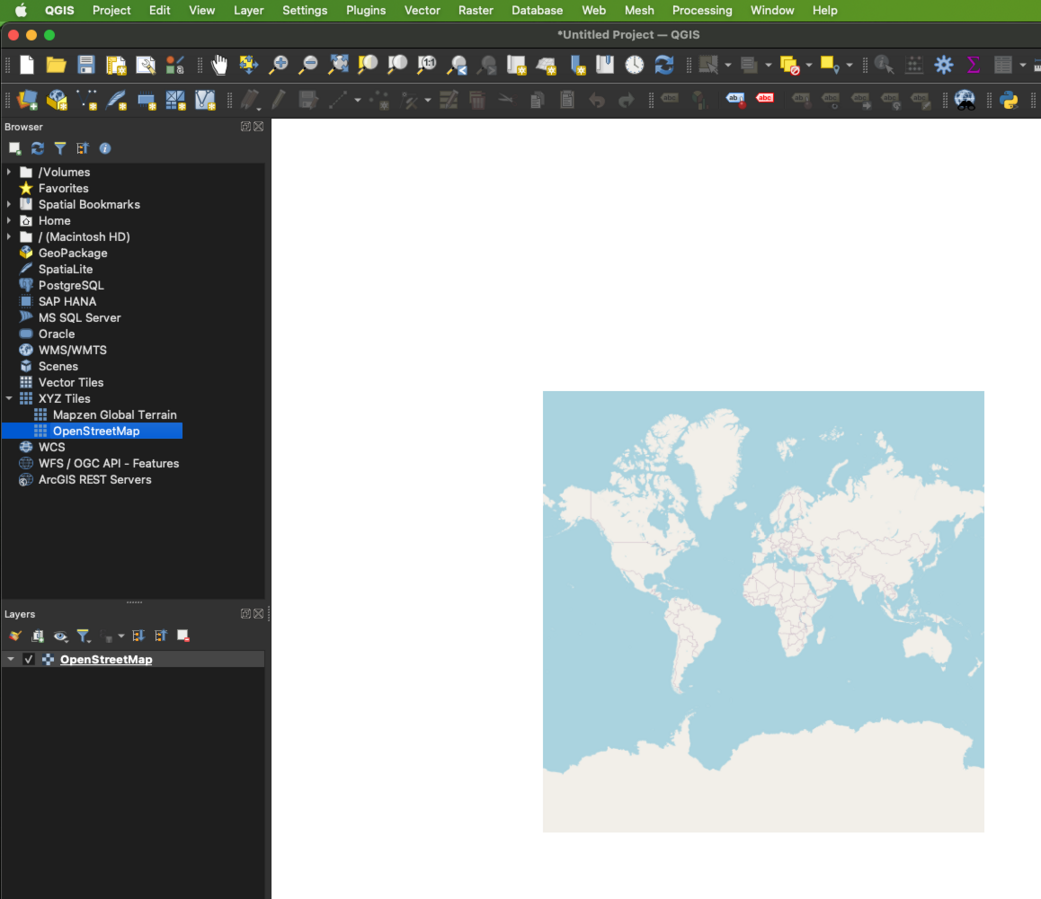Collapse the XYZ Tiles tree node
This screenshot has height=899, width=1041.
(x=10, y=399)
